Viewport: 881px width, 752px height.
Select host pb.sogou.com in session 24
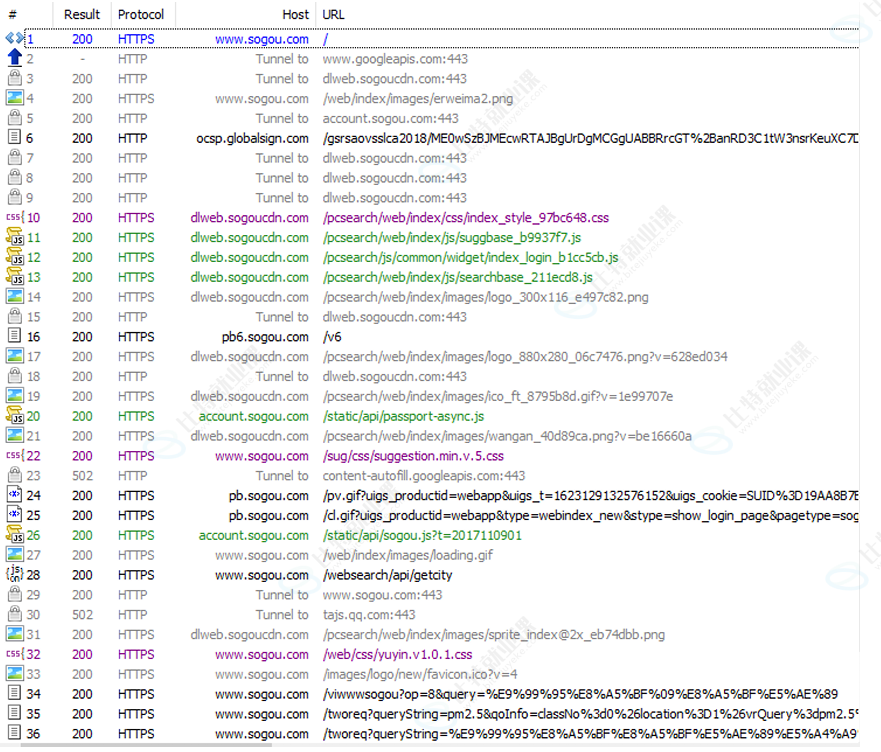(269, 496)
